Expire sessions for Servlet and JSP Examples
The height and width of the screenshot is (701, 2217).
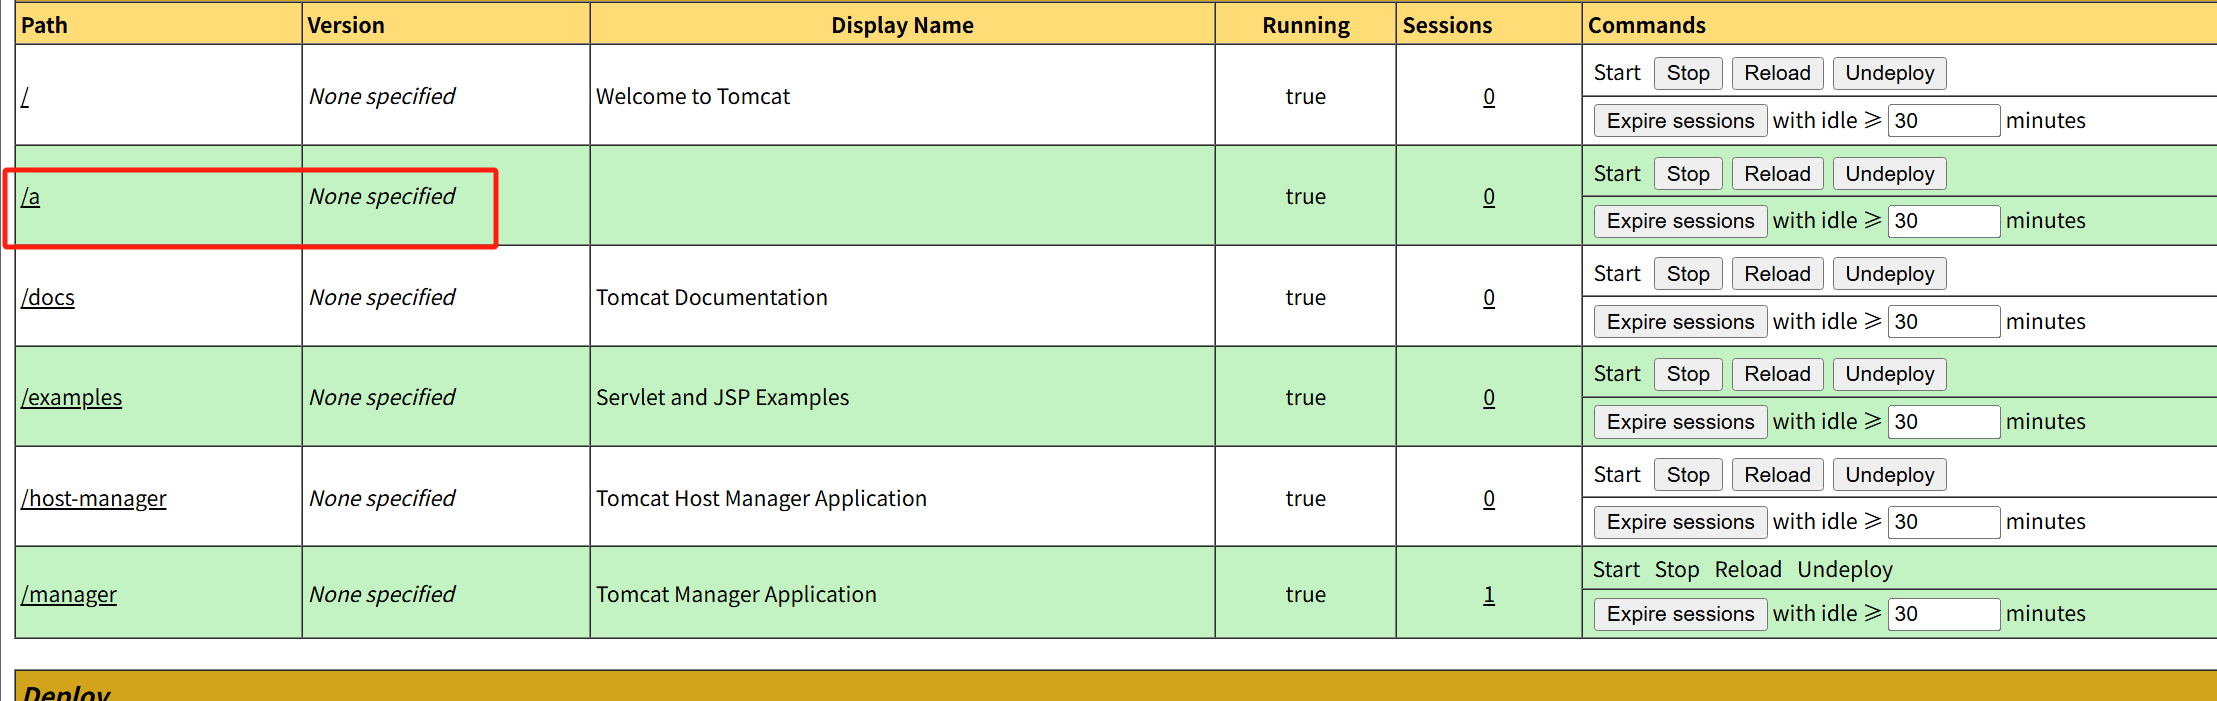[x=1680, y=422]
